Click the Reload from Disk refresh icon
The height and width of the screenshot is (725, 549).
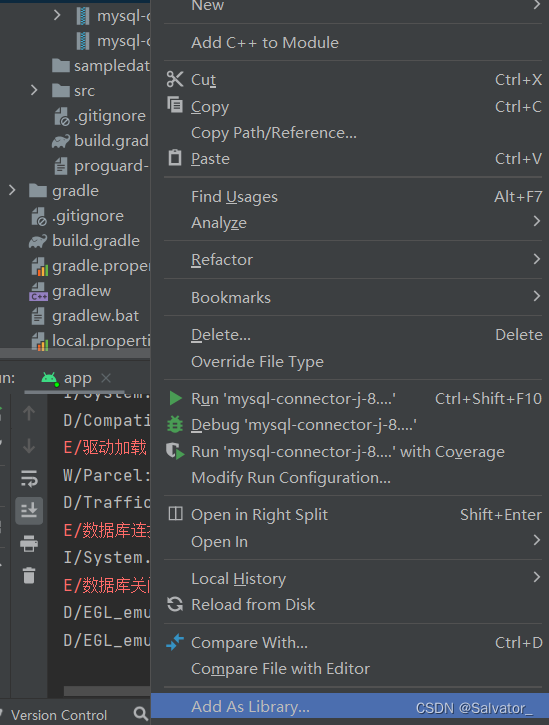point(175,604)
